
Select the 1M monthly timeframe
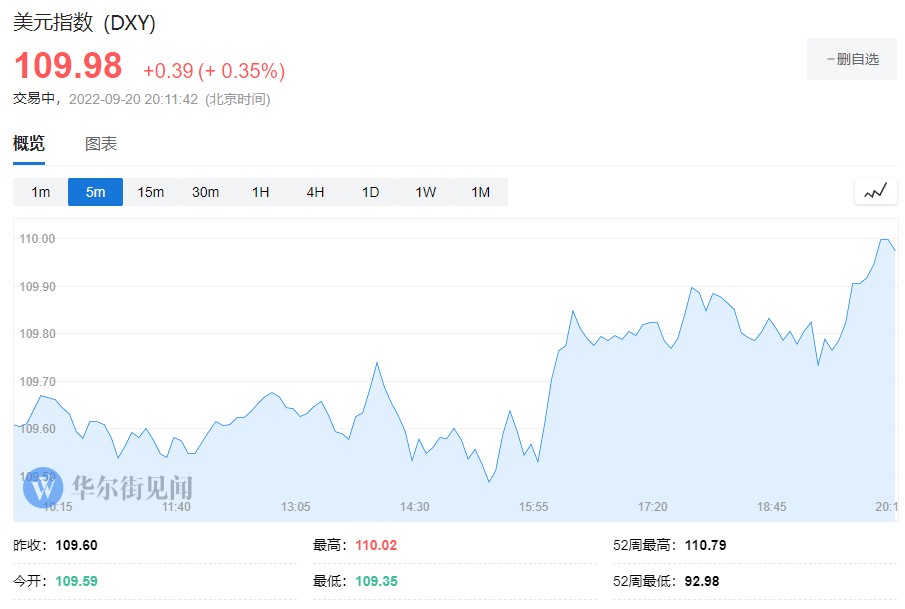click(480, 192)
